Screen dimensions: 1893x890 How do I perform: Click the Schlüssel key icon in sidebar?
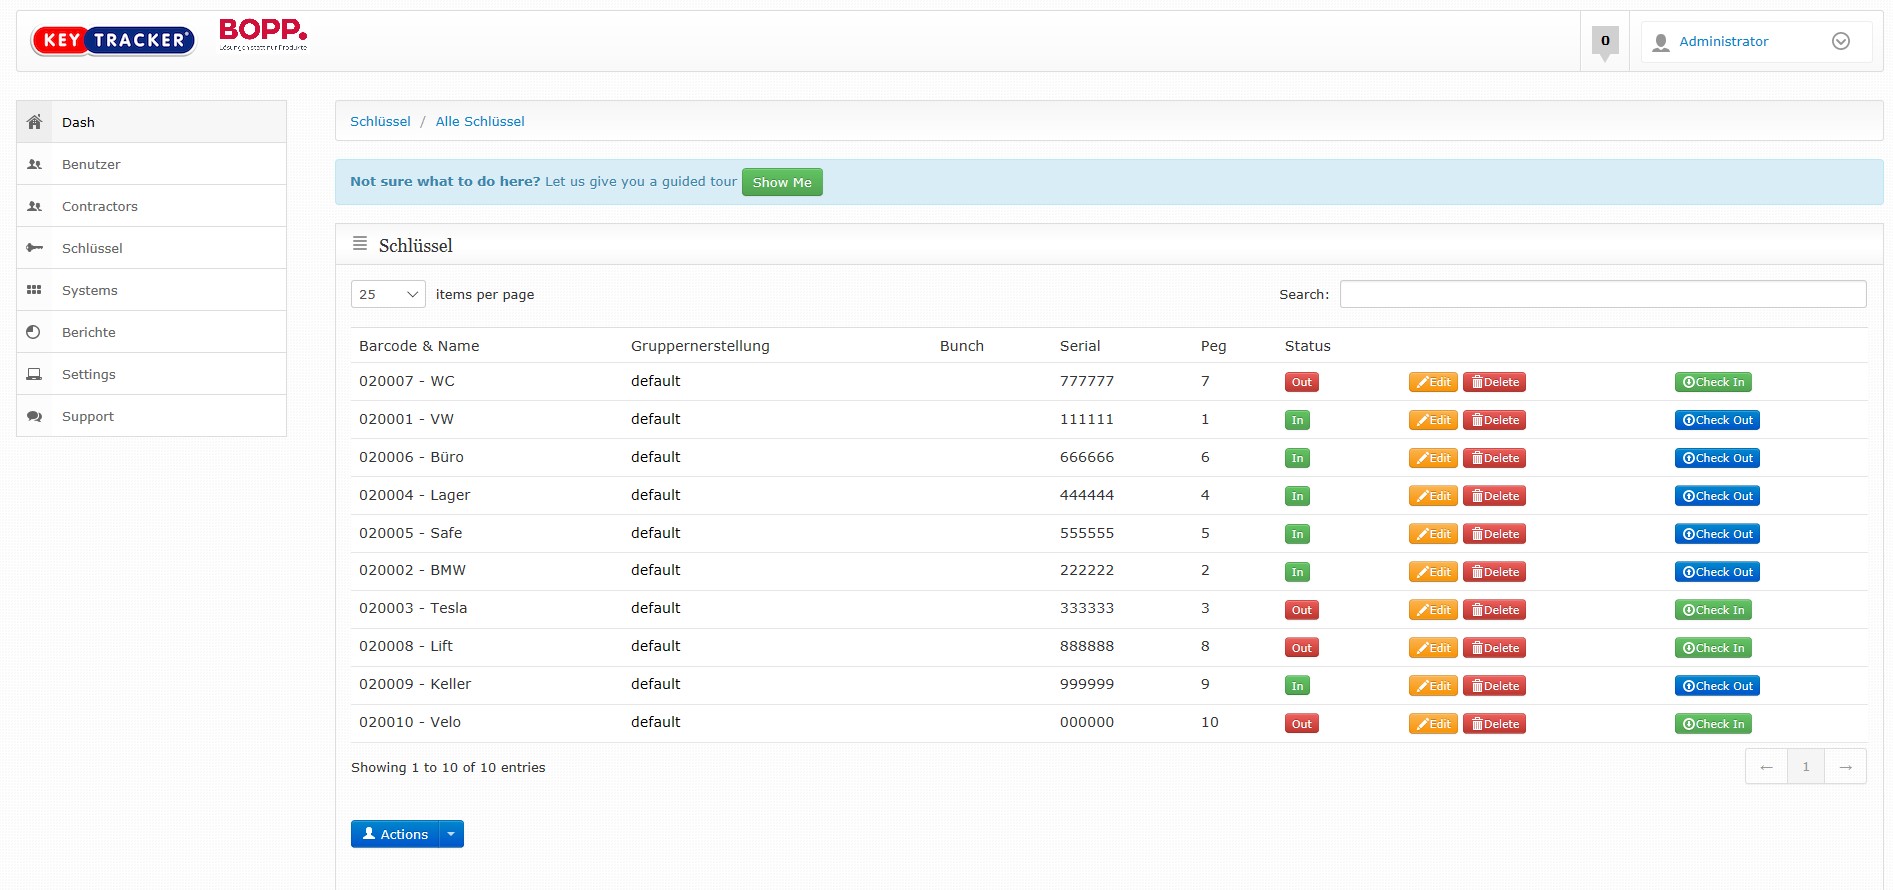coord(34,248)
